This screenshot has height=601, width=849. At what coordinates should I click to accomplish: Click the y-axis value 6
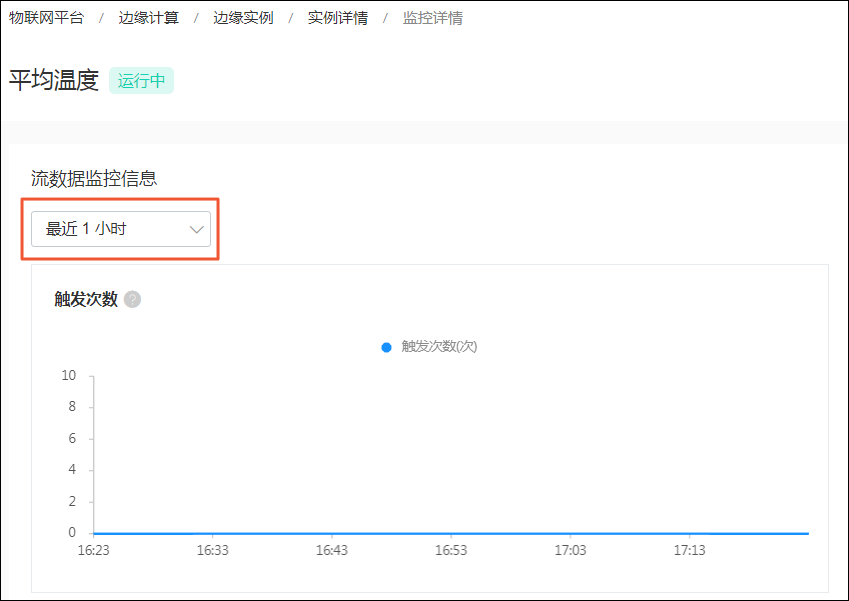click(72, 438)
